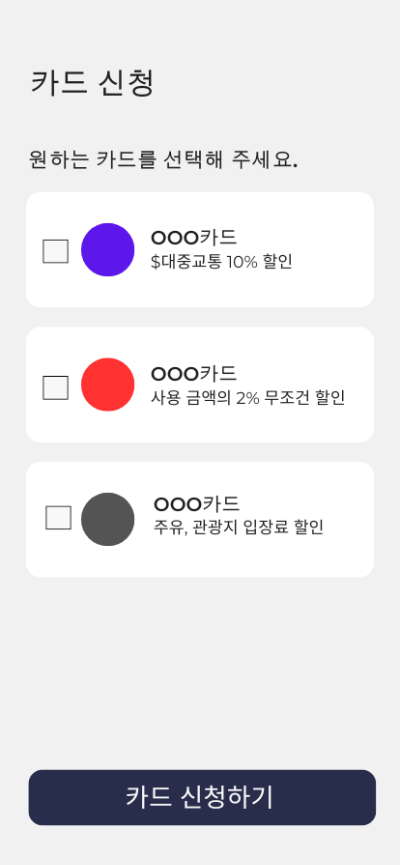
Task: Check the box next to the red card
Action: tap(56, 387)
